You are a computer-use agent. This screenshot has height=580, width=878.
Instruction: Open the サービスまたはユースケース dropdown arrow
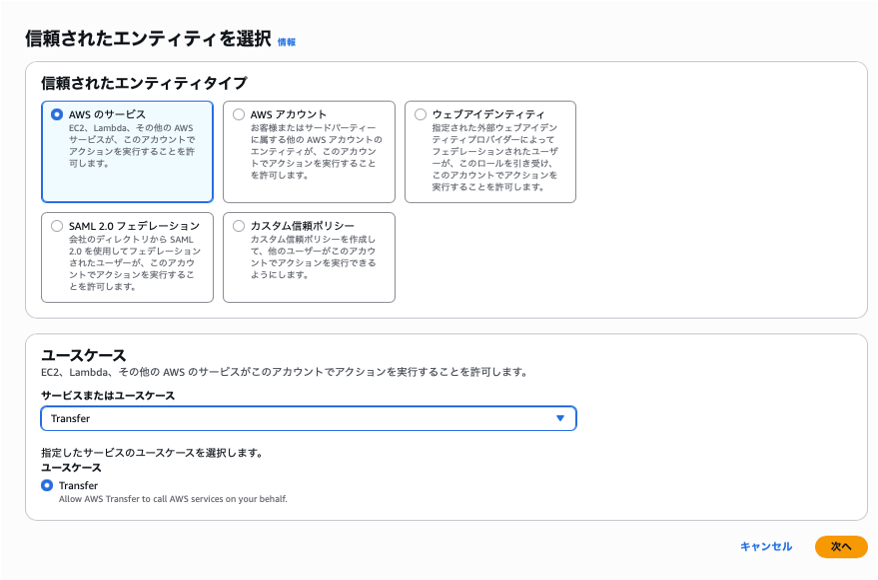click(560, 418)
